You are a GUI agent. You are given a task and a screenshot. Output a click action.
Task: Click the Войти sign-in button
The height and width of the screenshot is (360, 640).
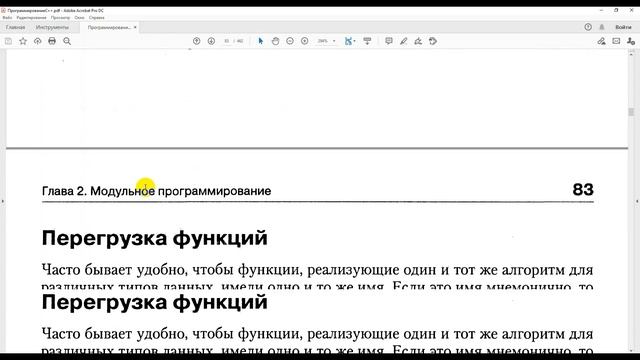(623, 27)
